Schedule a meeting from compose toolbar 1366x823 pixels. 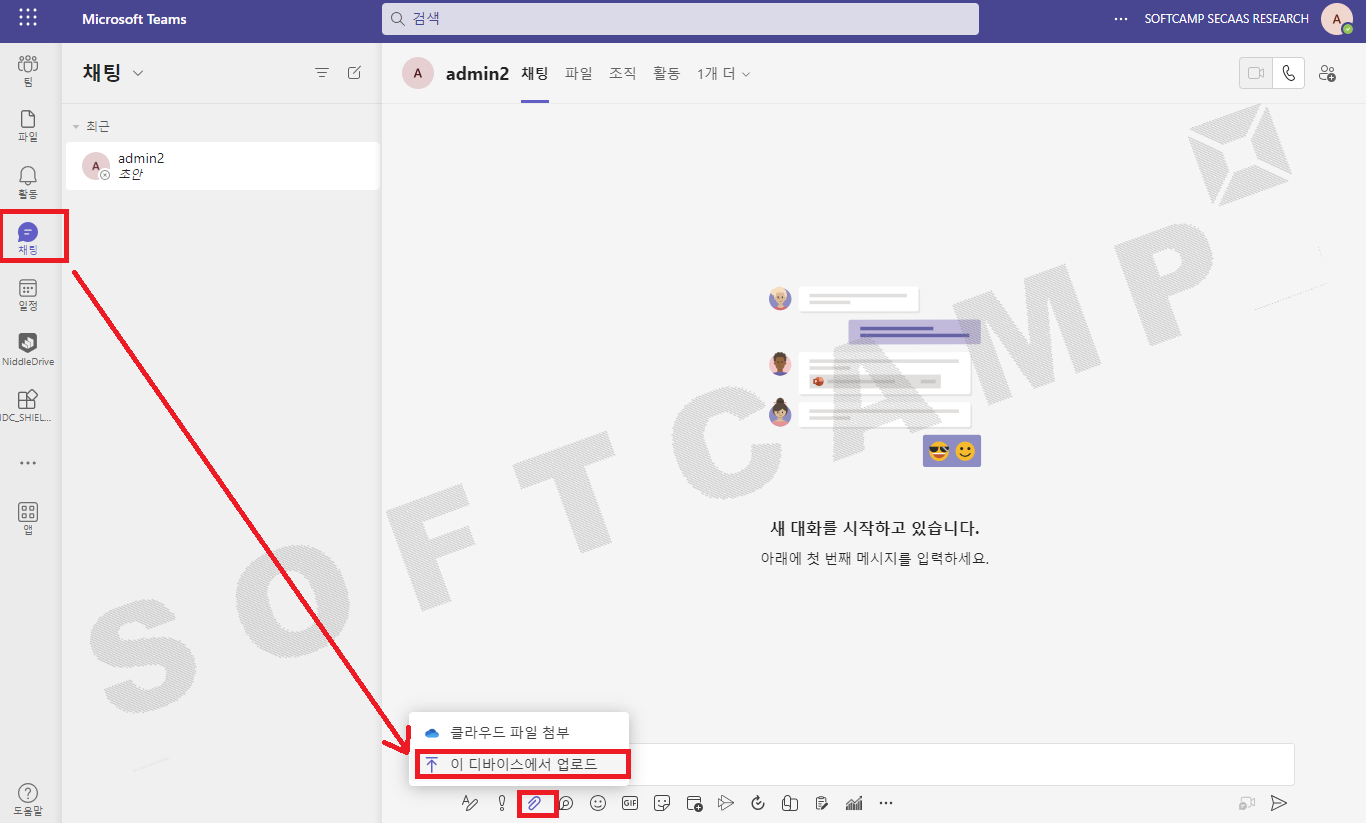click(x=694, y=803)
